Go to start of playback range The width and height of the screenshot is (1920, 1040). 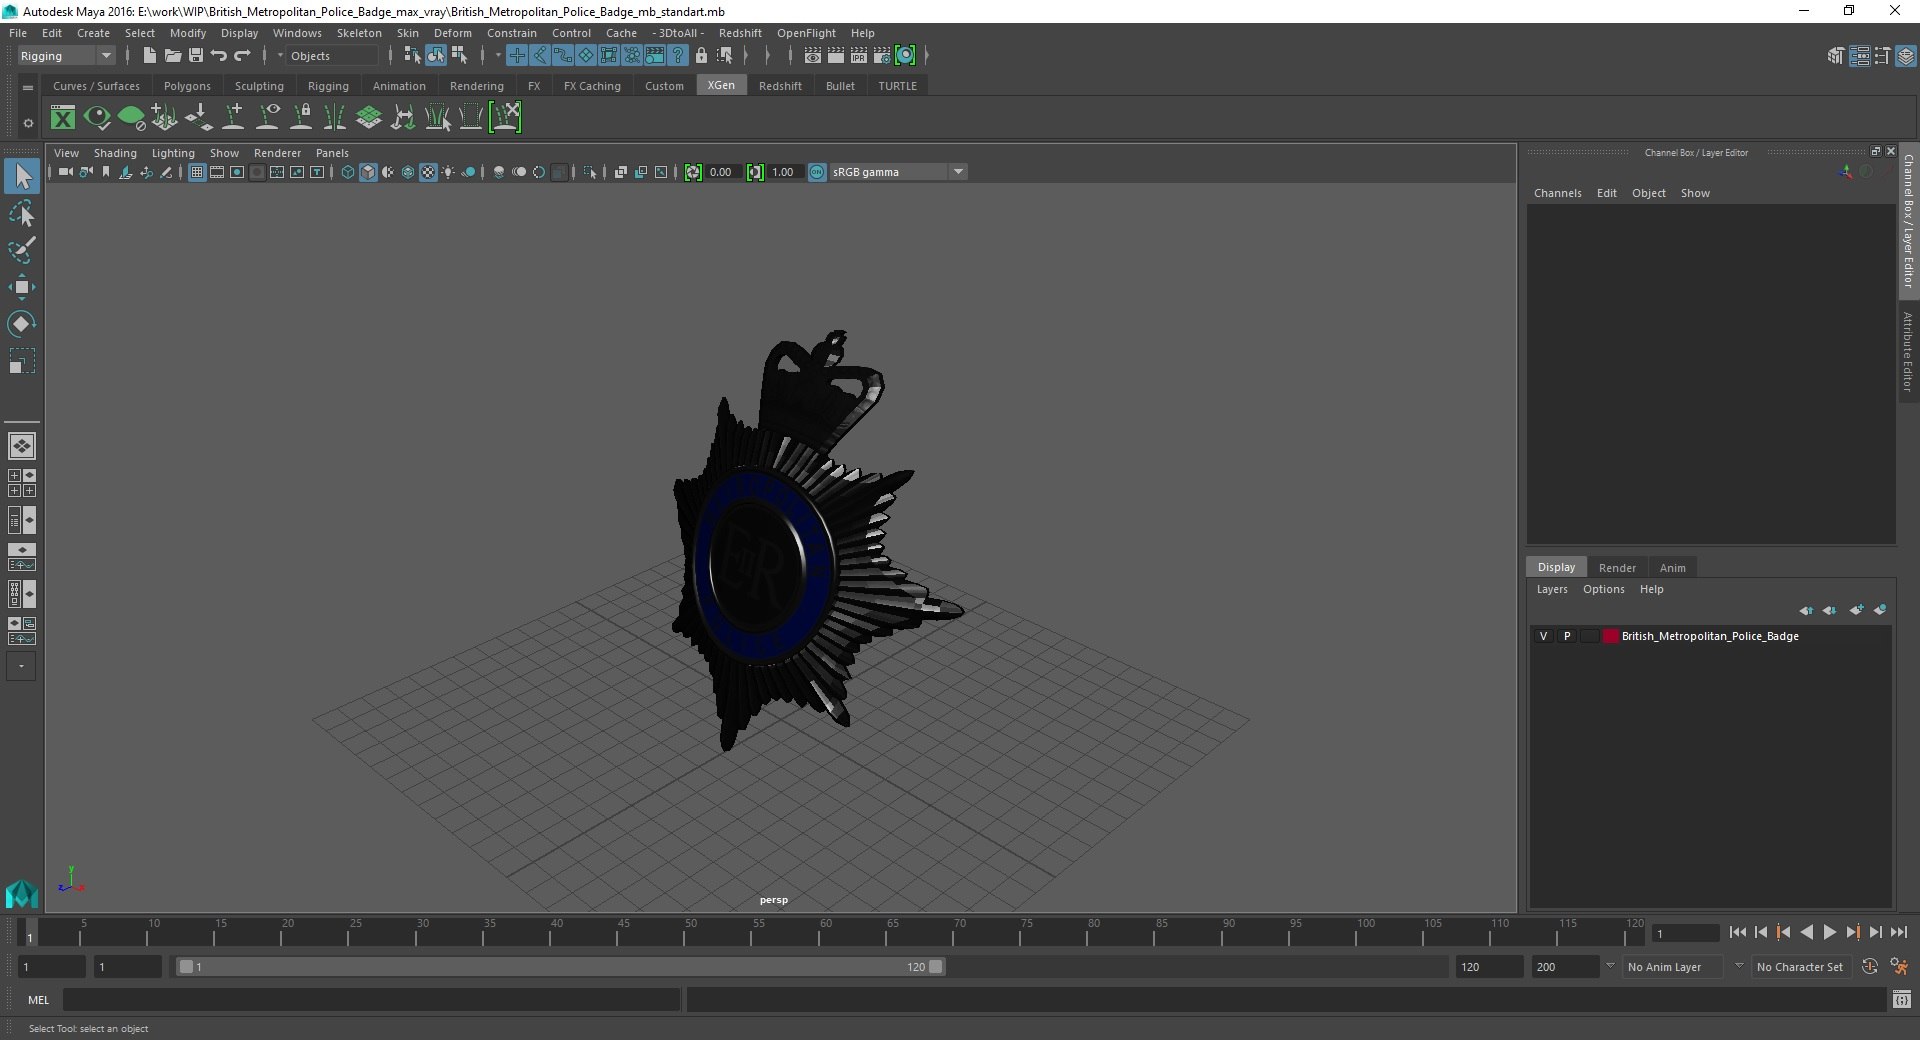pyautogui.click(x=1738, y=932)
